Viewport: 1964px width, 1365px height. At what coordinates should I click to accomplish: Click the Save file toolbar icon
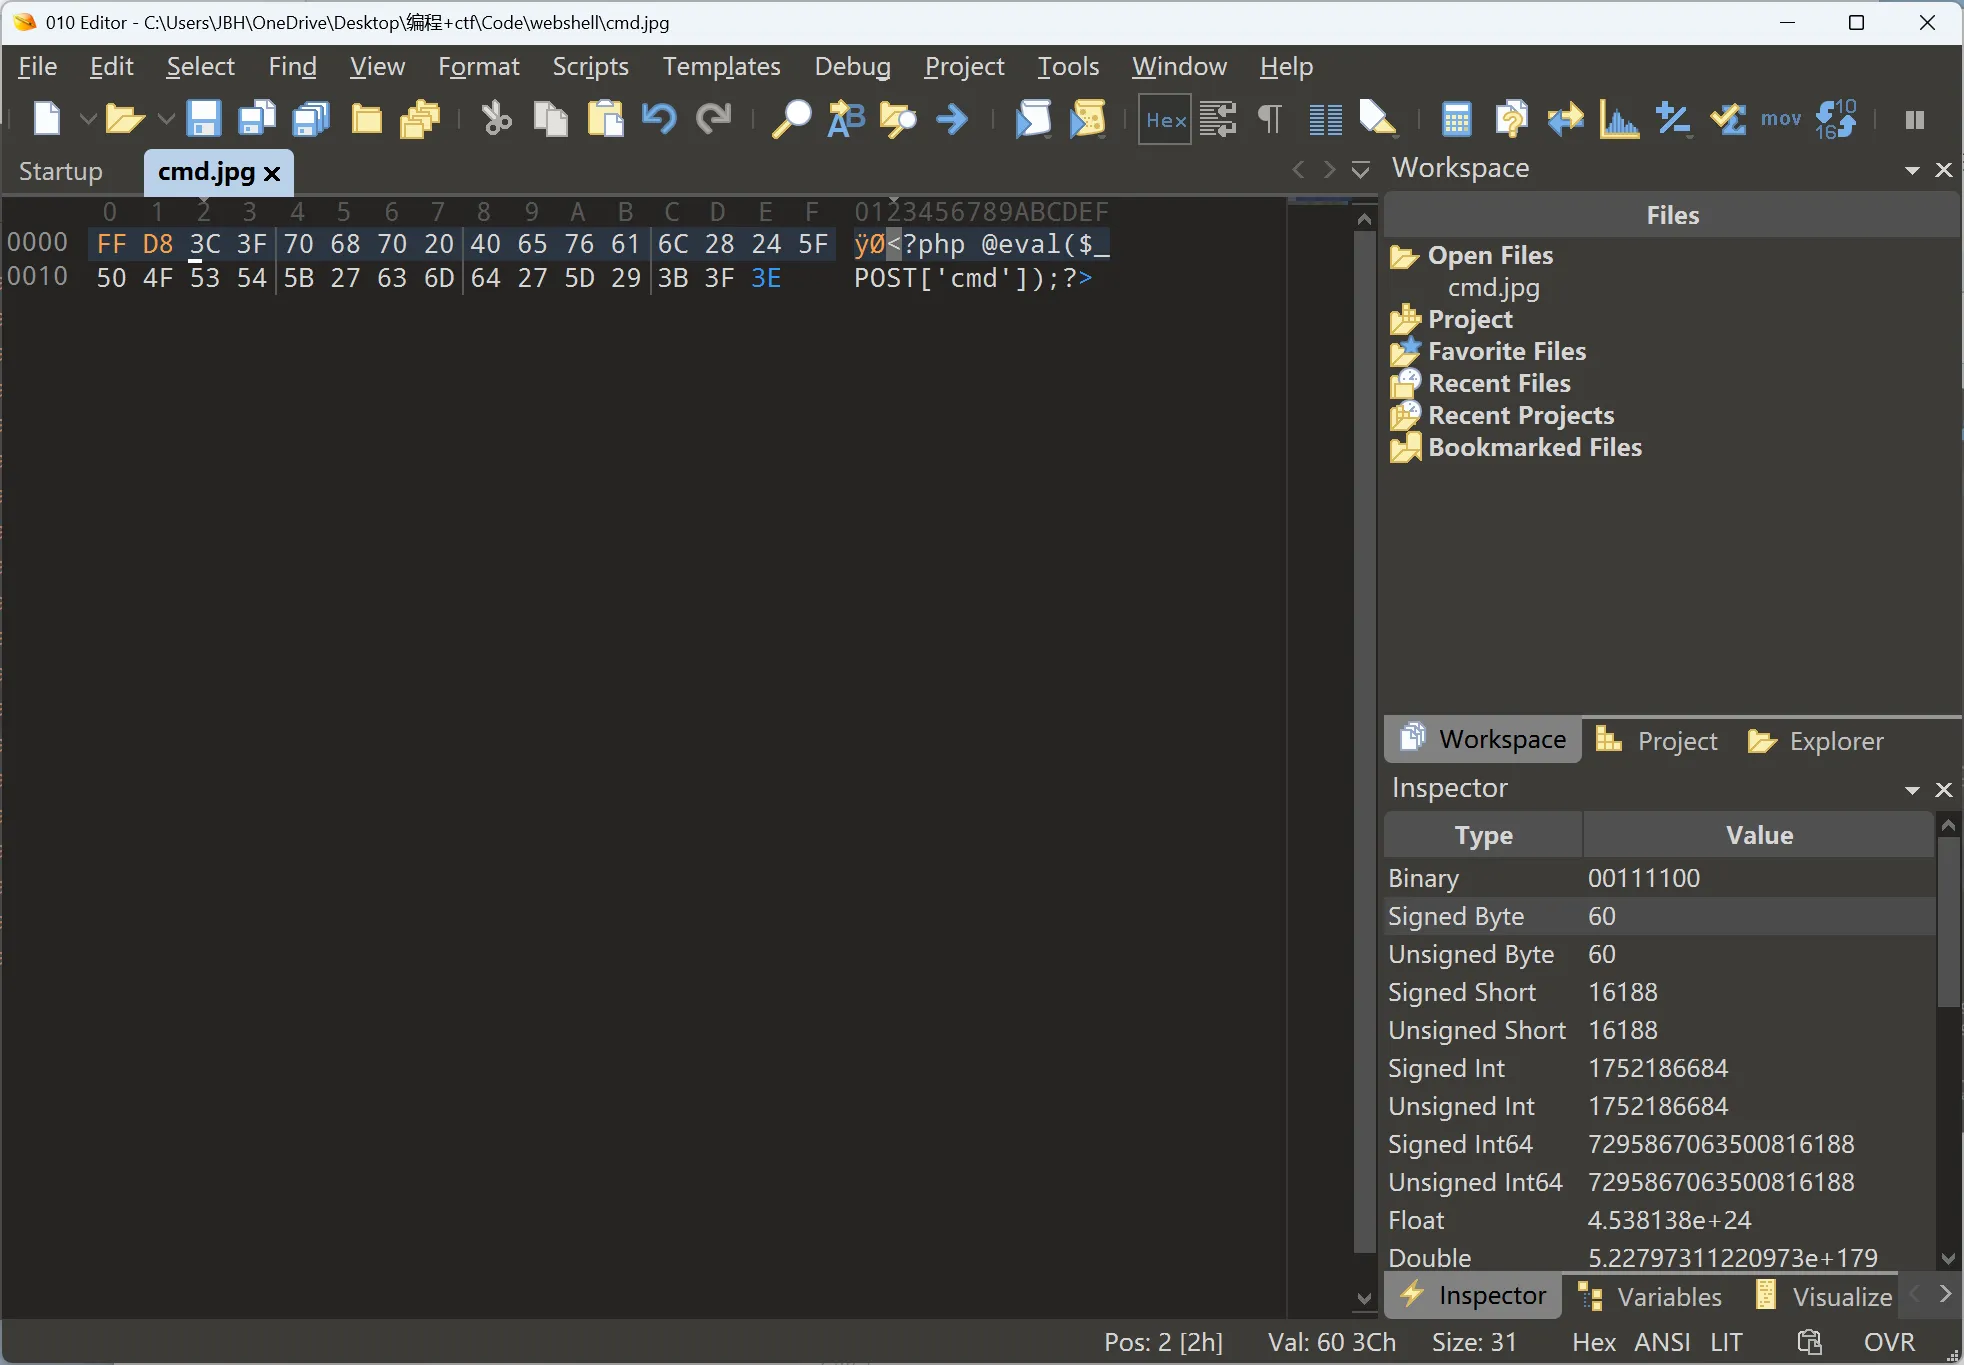point(204,119)
